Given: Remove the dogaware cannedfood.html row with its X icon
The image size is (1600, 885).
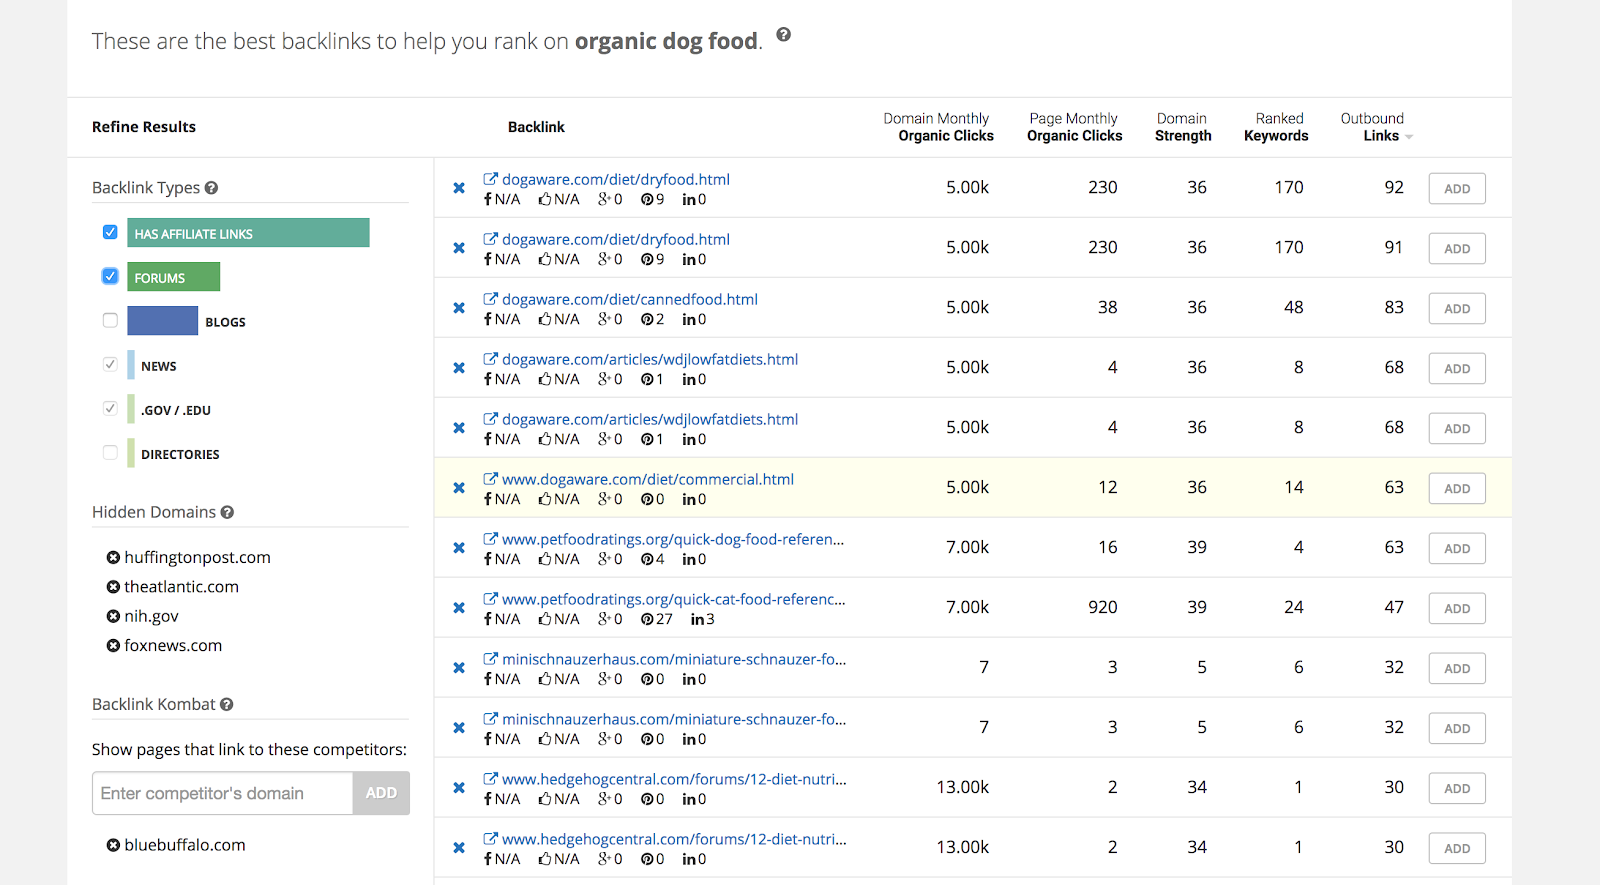Looking at the screenshot, I should pos(459,308).
